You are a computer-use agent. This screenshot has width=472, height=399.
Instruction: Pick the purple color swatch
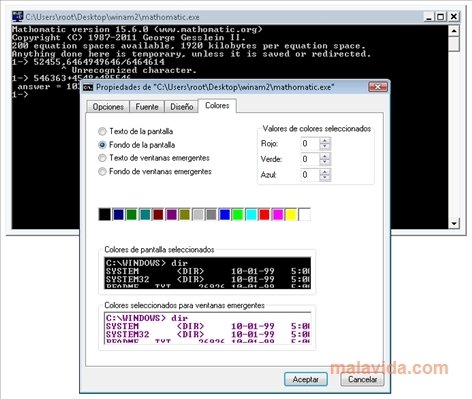pyautogui.click(x=171, y=214)
